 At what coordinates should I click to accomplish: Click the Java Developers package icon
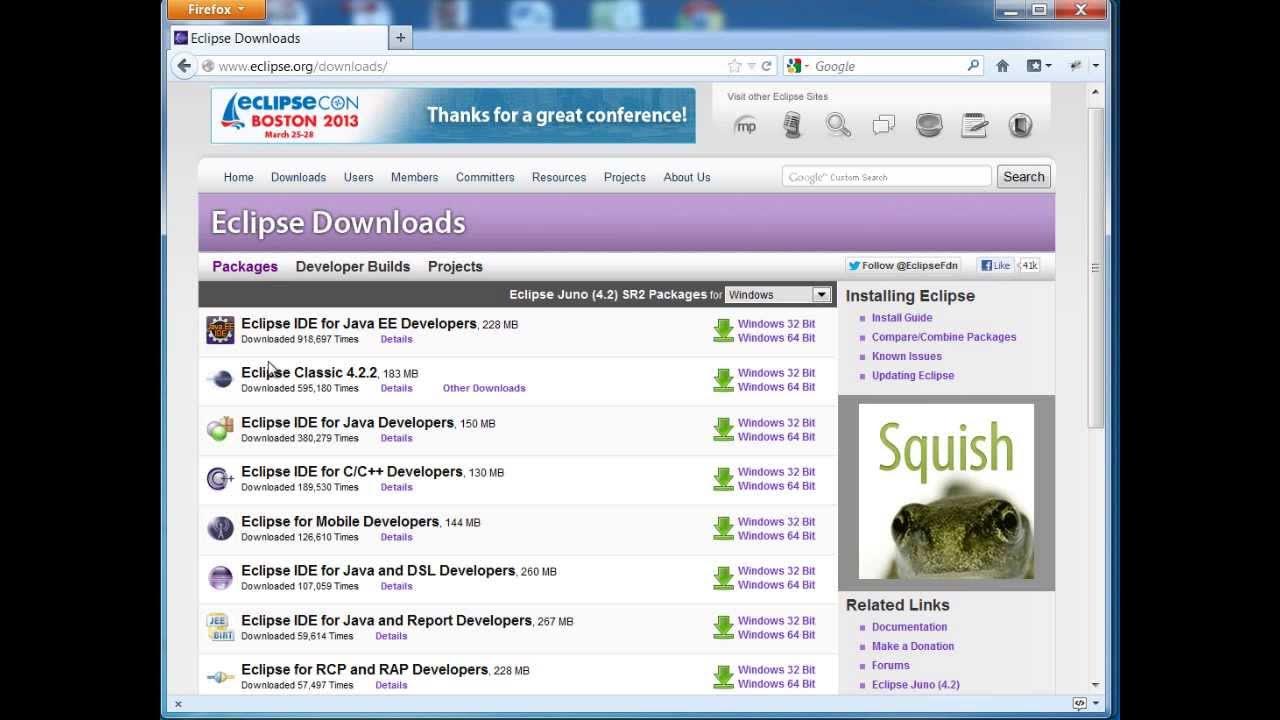tap(220, 429)
